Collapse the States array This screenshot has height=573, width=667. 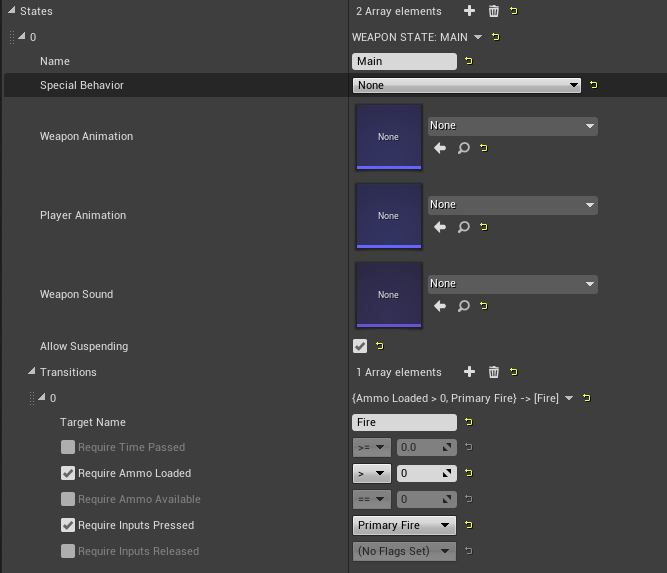(x=11, y=10)
